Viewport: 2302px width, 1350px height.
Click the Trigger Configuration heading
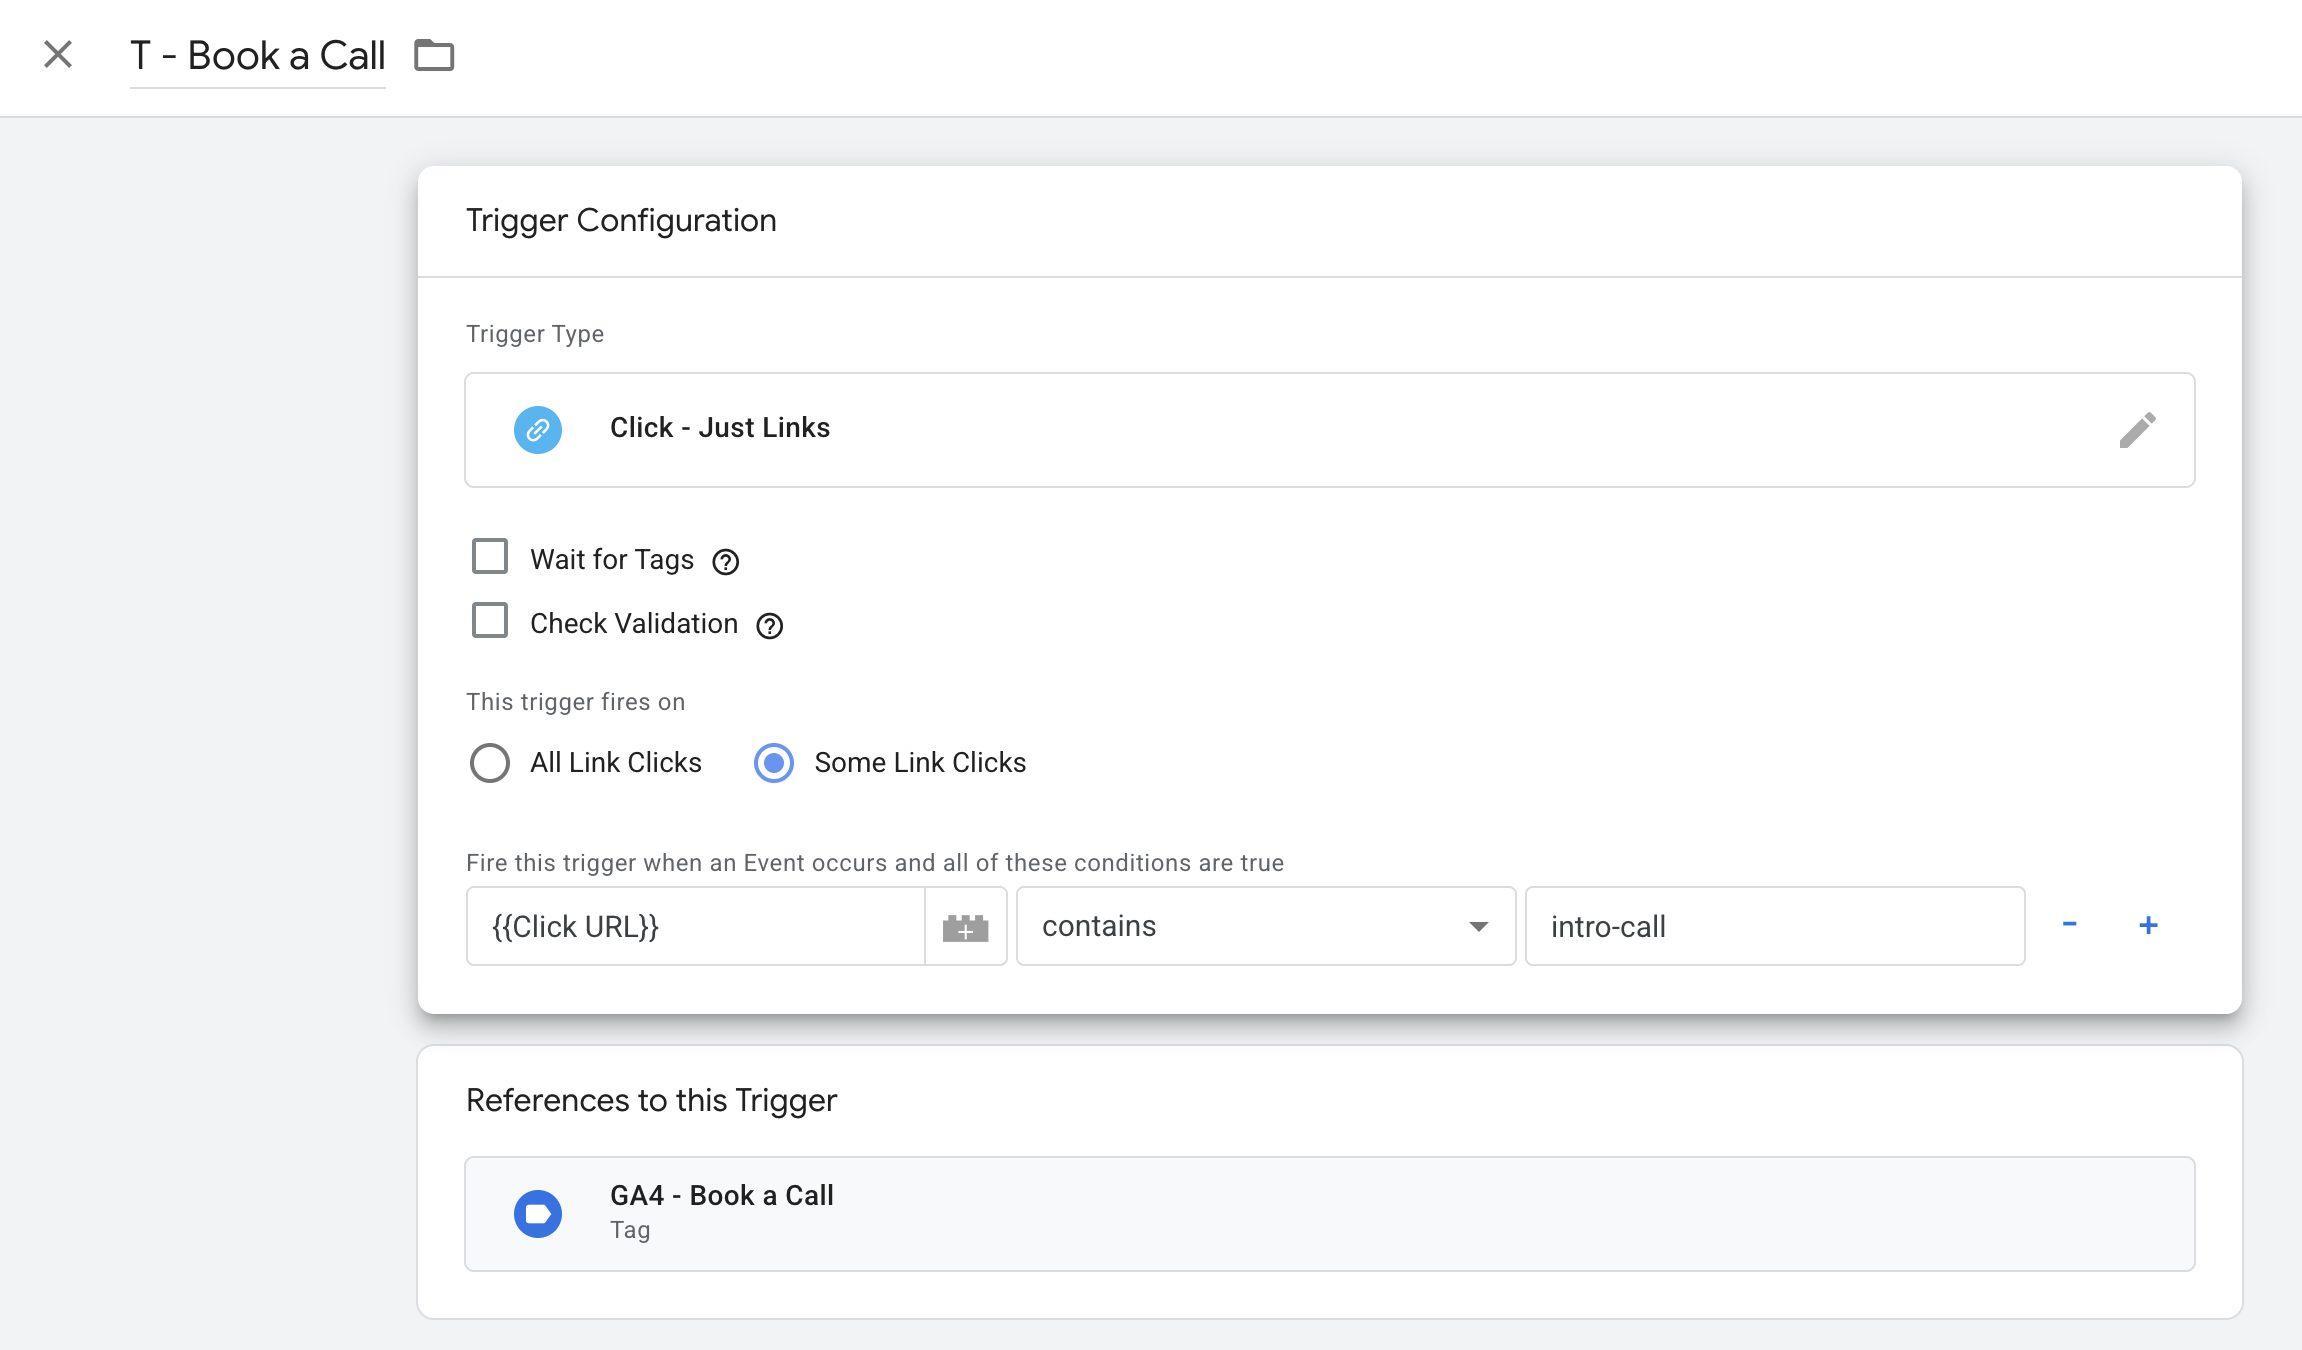621,220
